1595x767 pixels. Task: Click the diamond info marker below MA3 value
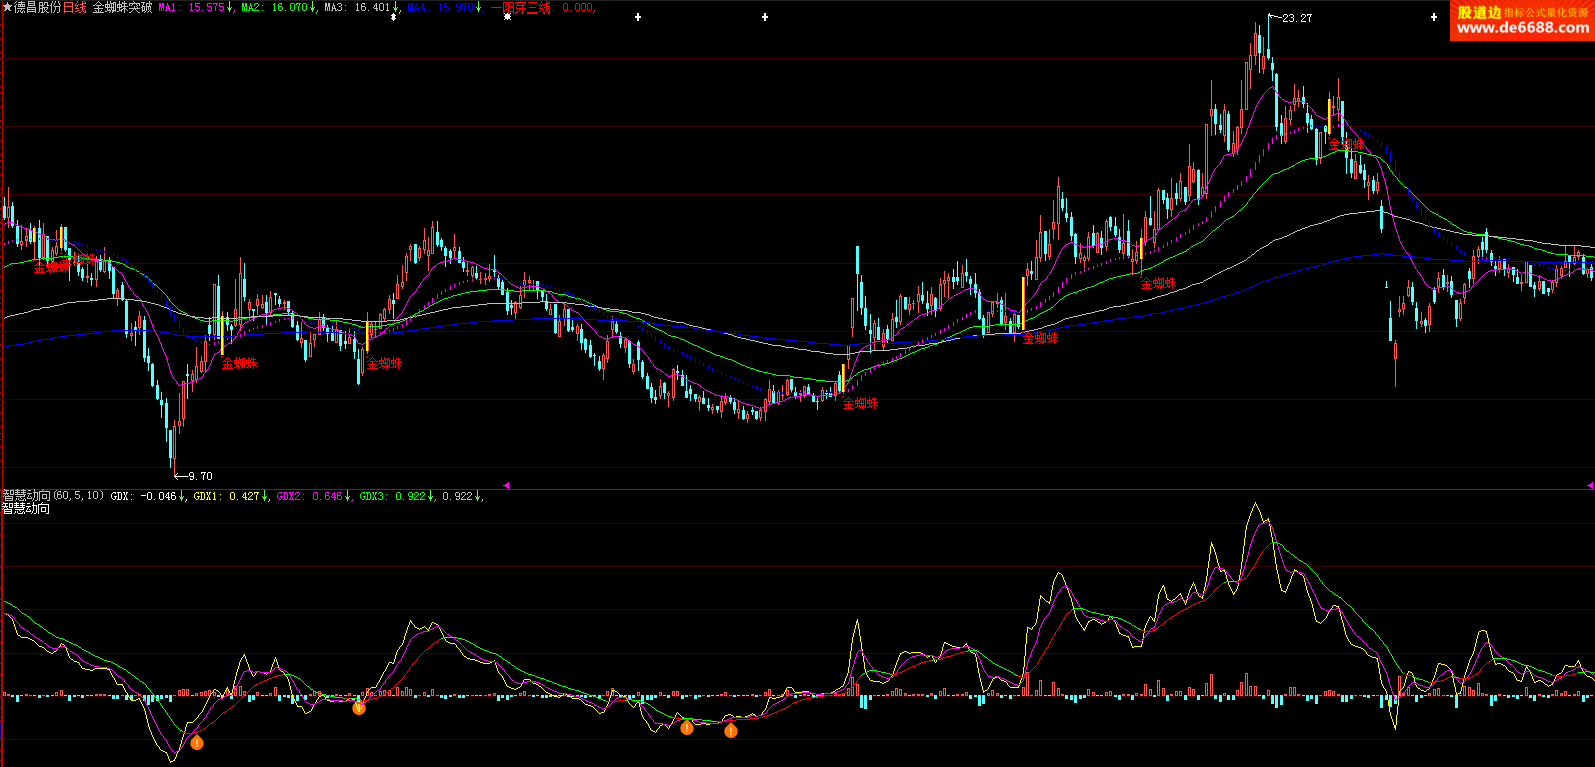[393, 17]
